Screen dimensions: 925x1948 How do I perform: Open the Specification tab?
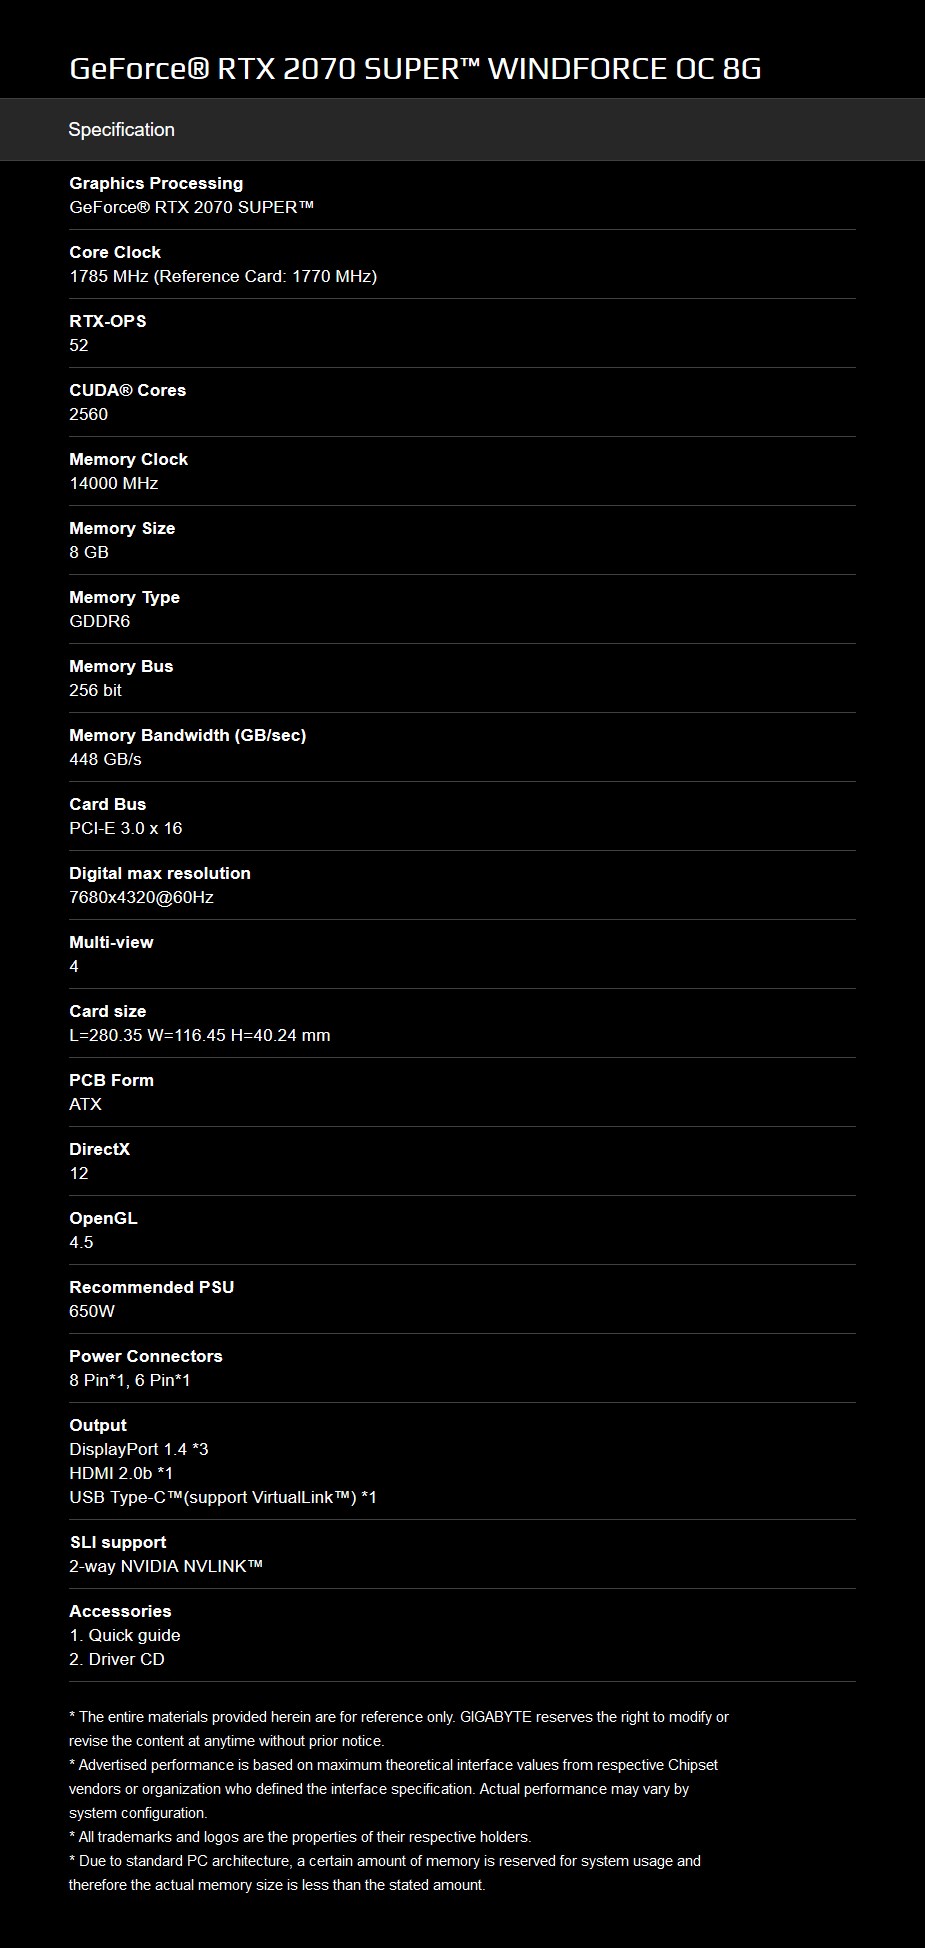point(121,130)
